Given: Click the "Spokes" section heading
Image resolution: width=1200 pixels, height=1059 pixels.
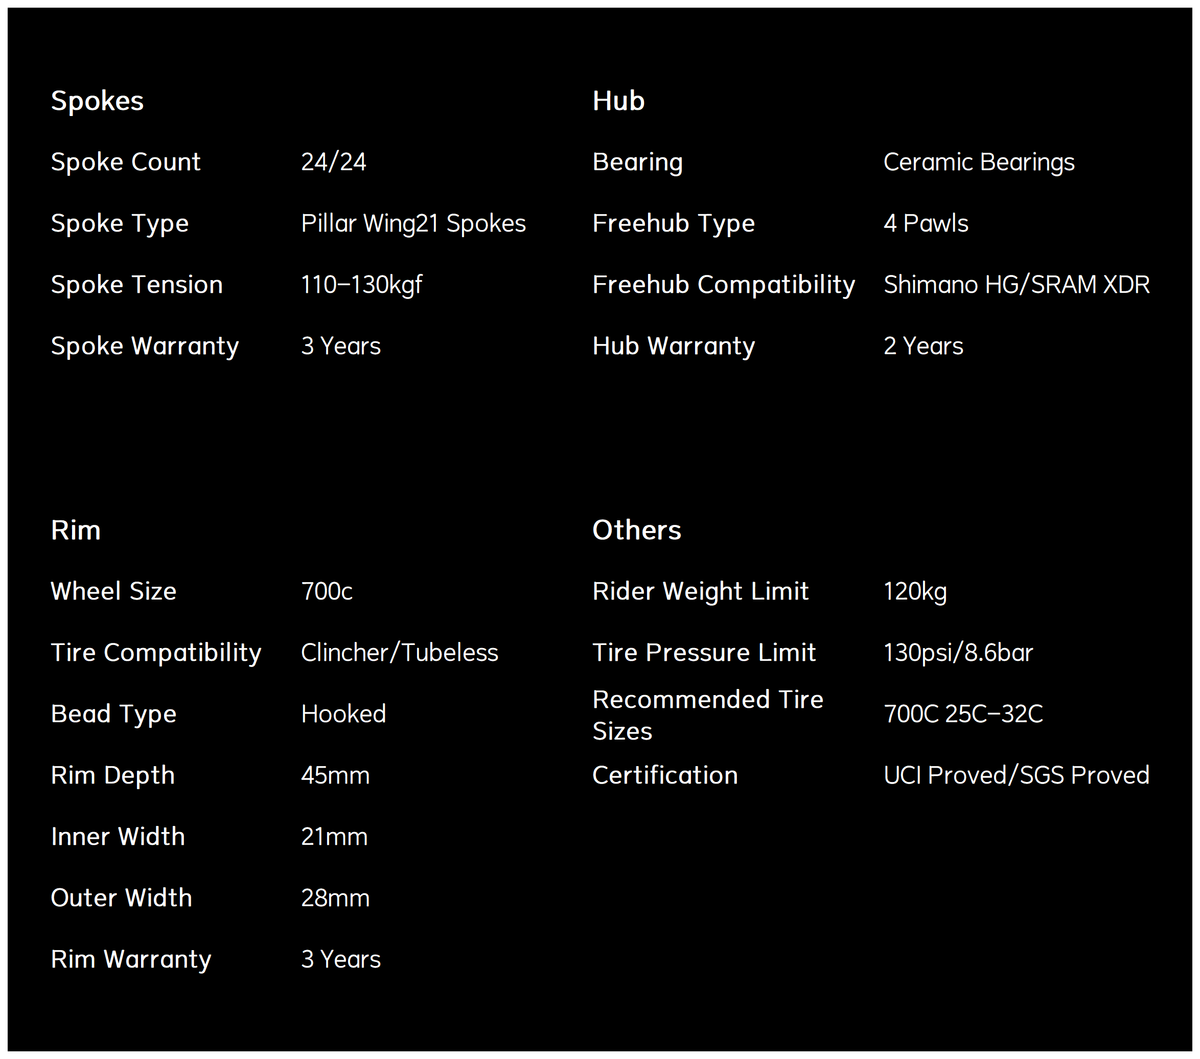Looking at the screenshot, I should [x=97, y=102].
